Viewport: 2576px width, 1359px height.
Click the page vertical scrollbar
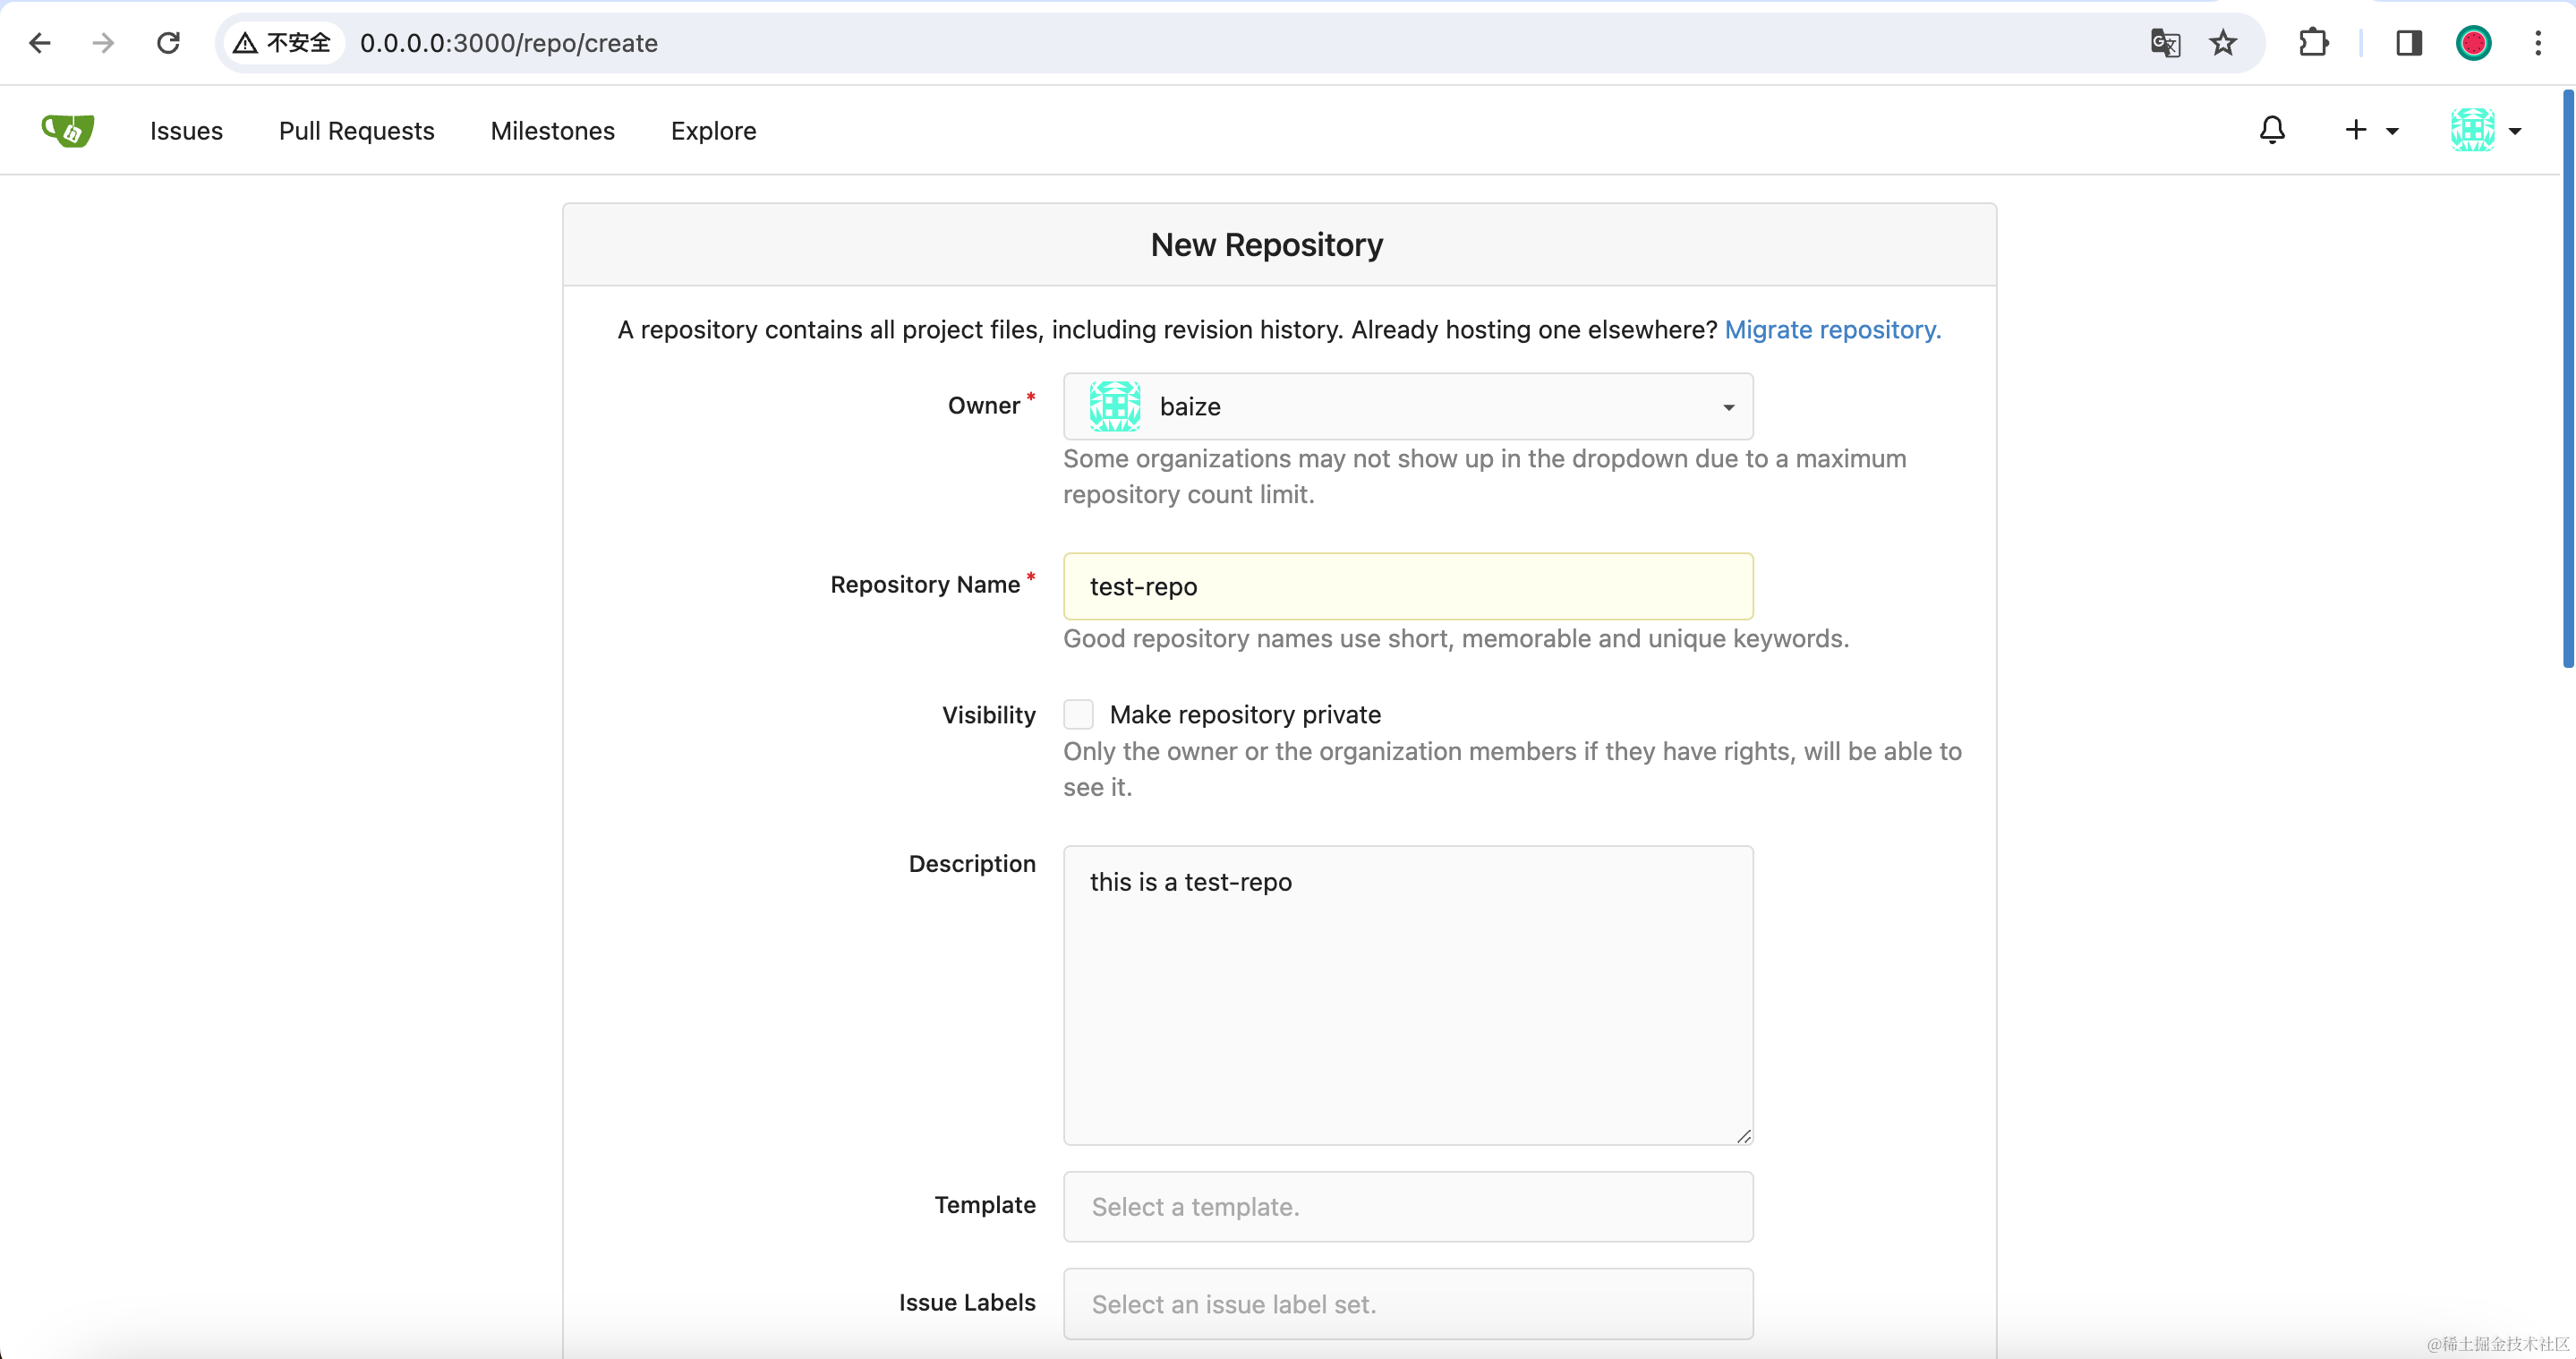tap(2567, 378)
